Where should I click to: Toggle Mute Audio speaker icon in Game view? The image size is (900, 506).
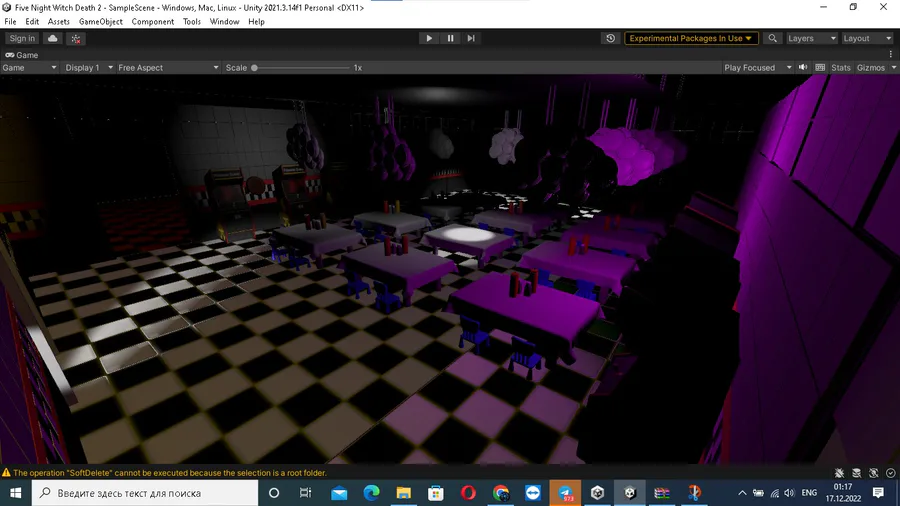click(803, 67)
